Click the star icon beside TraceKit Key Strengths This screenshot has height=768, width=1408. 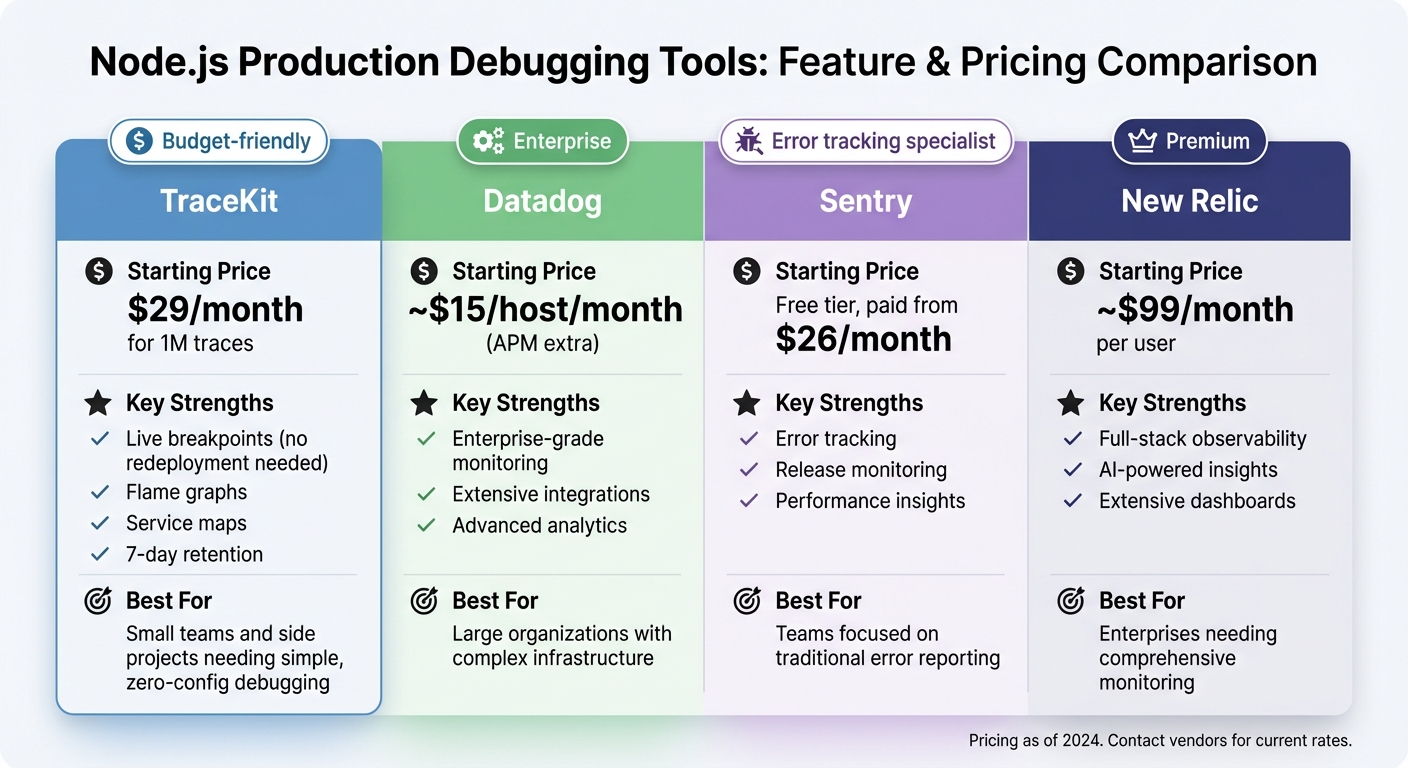click(98, 403)
